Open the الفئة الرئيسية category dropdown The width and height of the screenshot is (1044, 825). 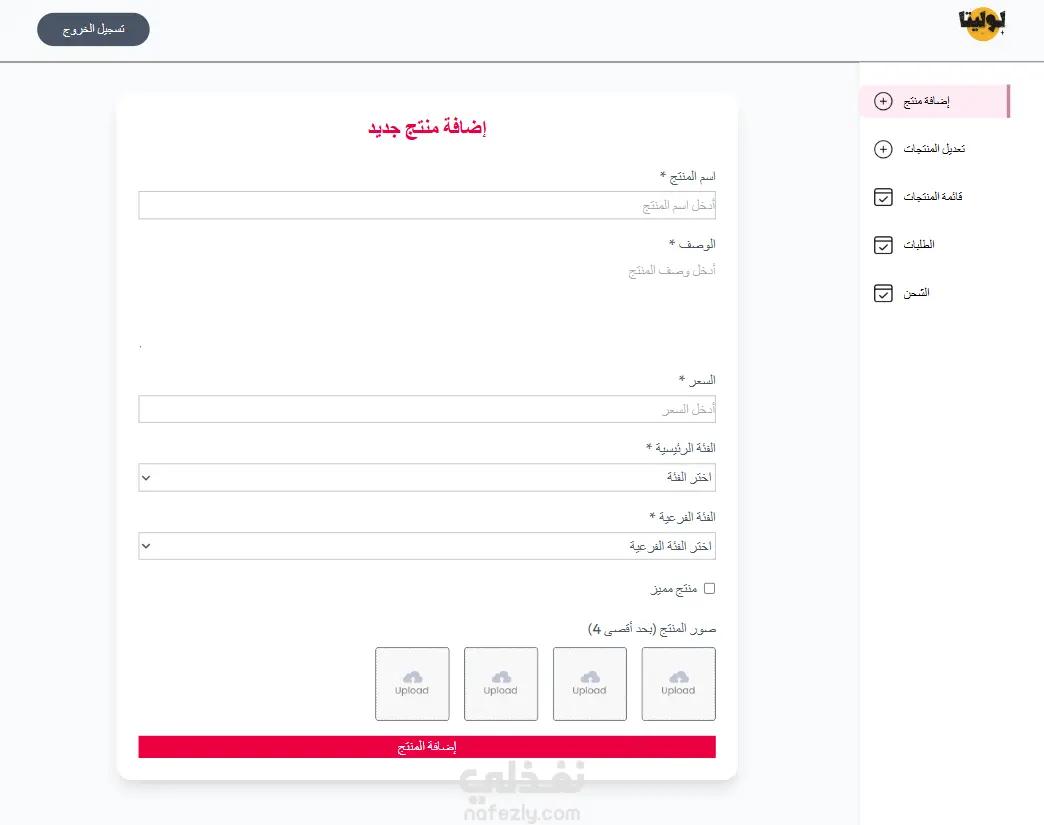pyautogui.click(x=427, y=478)
